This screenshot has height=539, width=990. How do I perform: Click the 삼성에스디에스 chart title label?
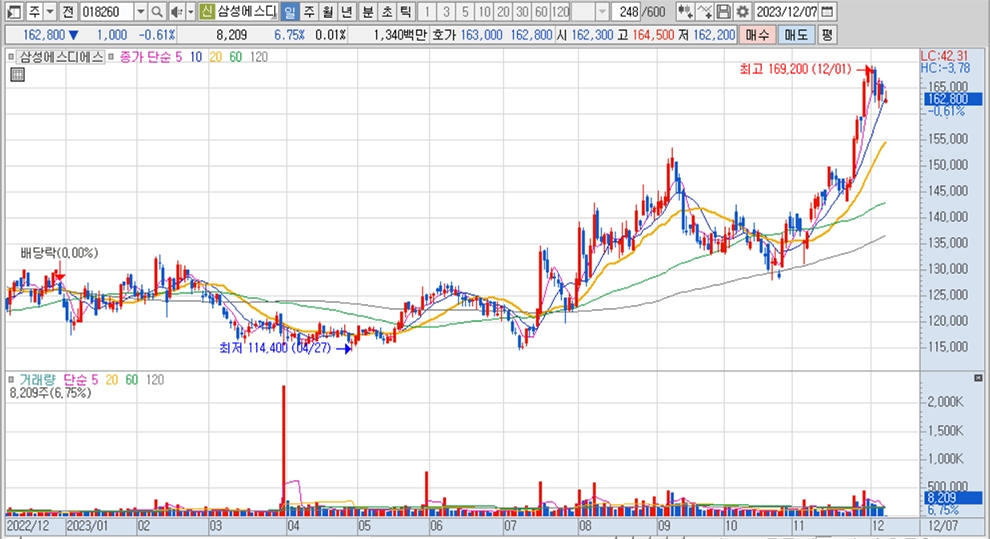point(61,57)
